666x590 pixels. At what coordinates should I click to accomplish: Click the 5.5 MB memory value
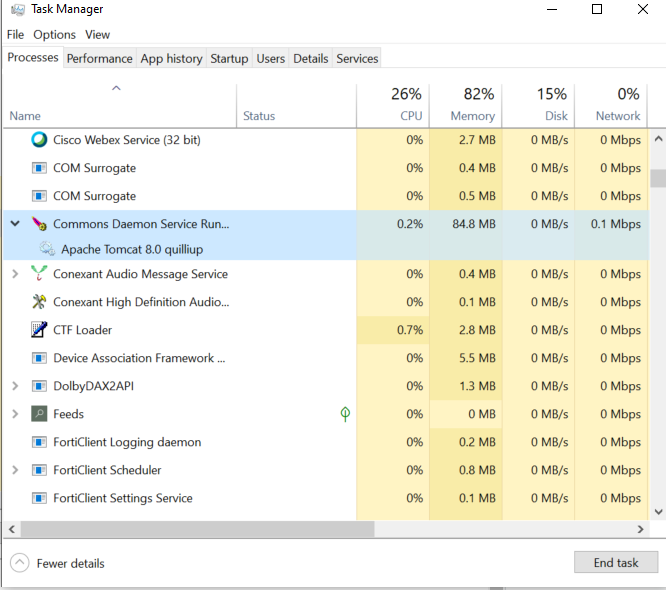coord(477,358)
